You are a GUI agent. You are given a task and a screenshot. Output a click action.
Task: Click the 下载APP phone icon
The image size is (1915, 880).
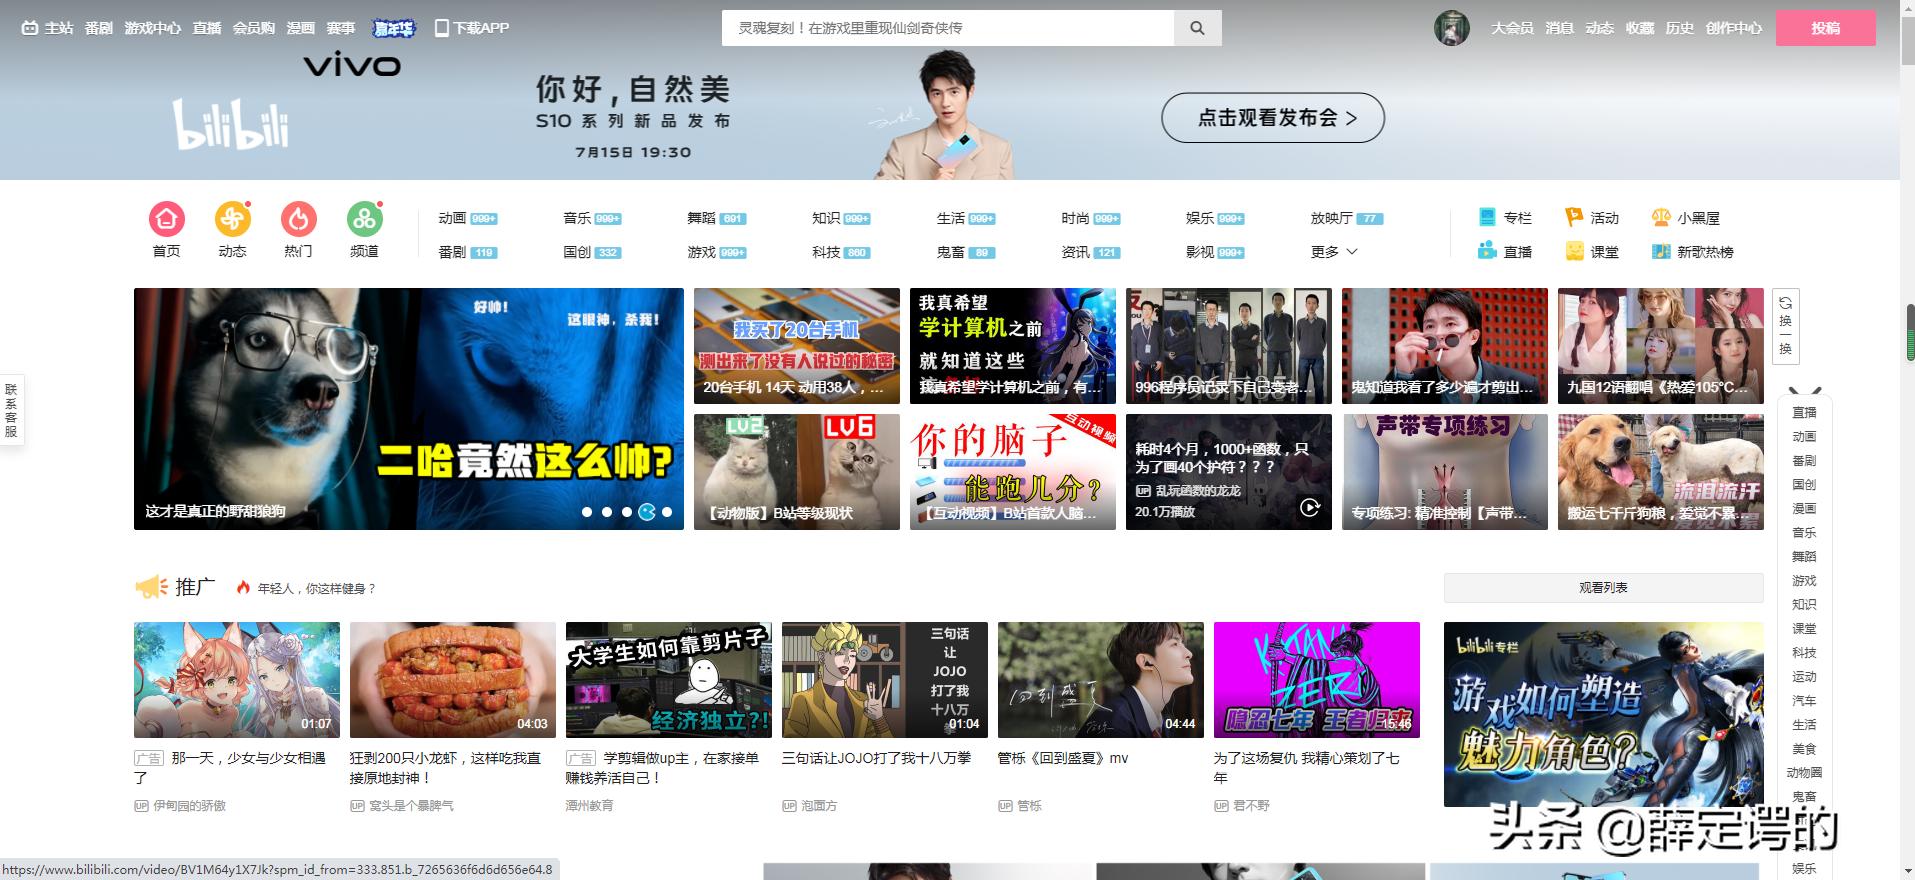coord(441,28)
